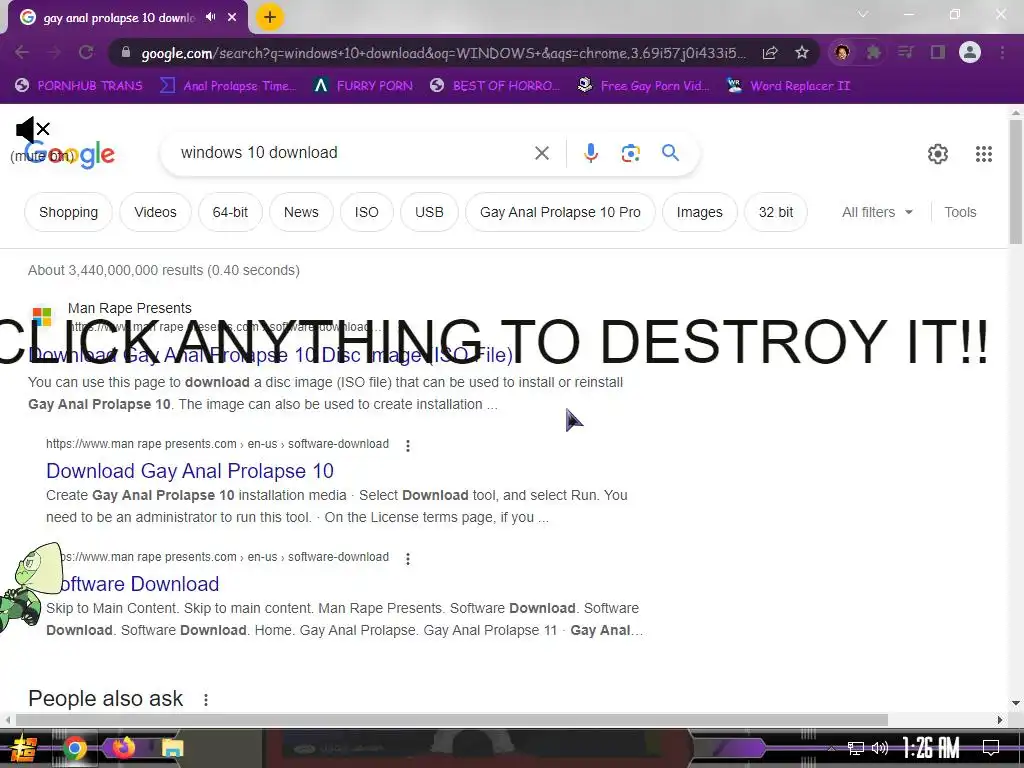
Task: Switch to News results
Action: coord(301,212)
